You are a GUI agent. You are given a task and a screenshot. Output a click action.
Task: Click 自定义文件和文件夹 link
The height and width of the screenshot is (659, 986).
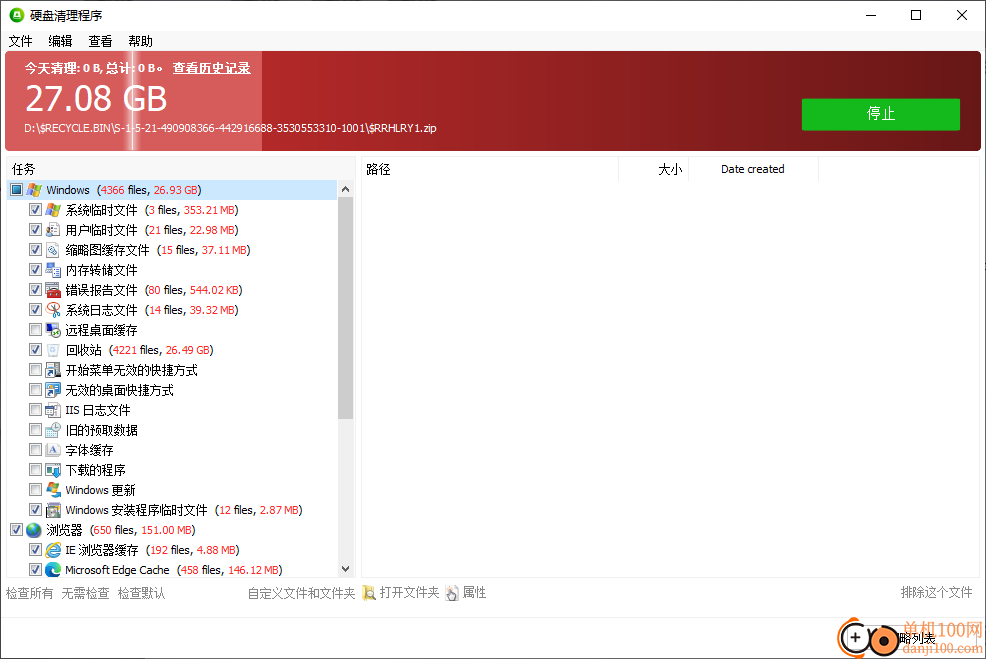click(x=301, y=593)
